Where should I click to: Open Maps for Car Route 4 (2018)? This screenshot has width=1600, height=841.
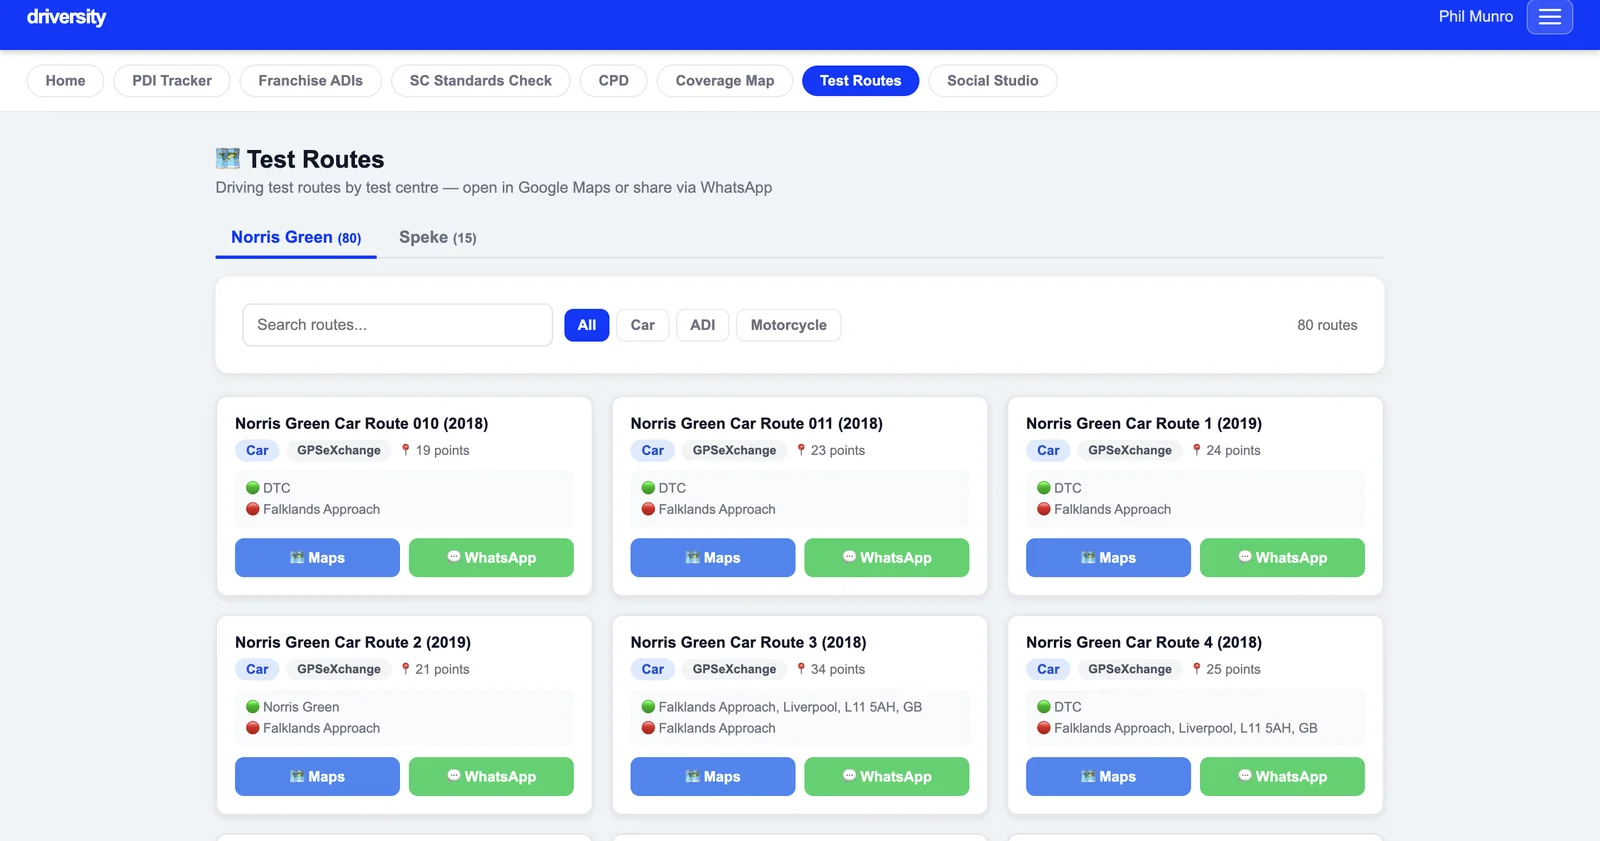coord(1108,777)
